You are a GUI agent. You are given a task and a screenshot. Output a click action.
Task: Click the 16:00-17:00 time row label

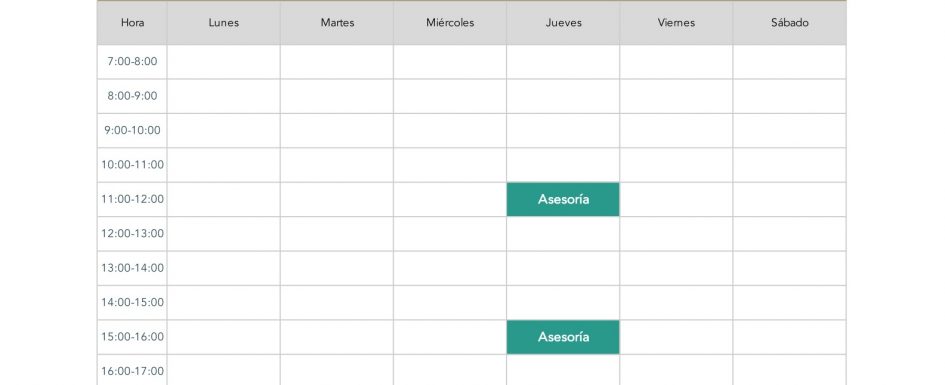click(132, 370)
